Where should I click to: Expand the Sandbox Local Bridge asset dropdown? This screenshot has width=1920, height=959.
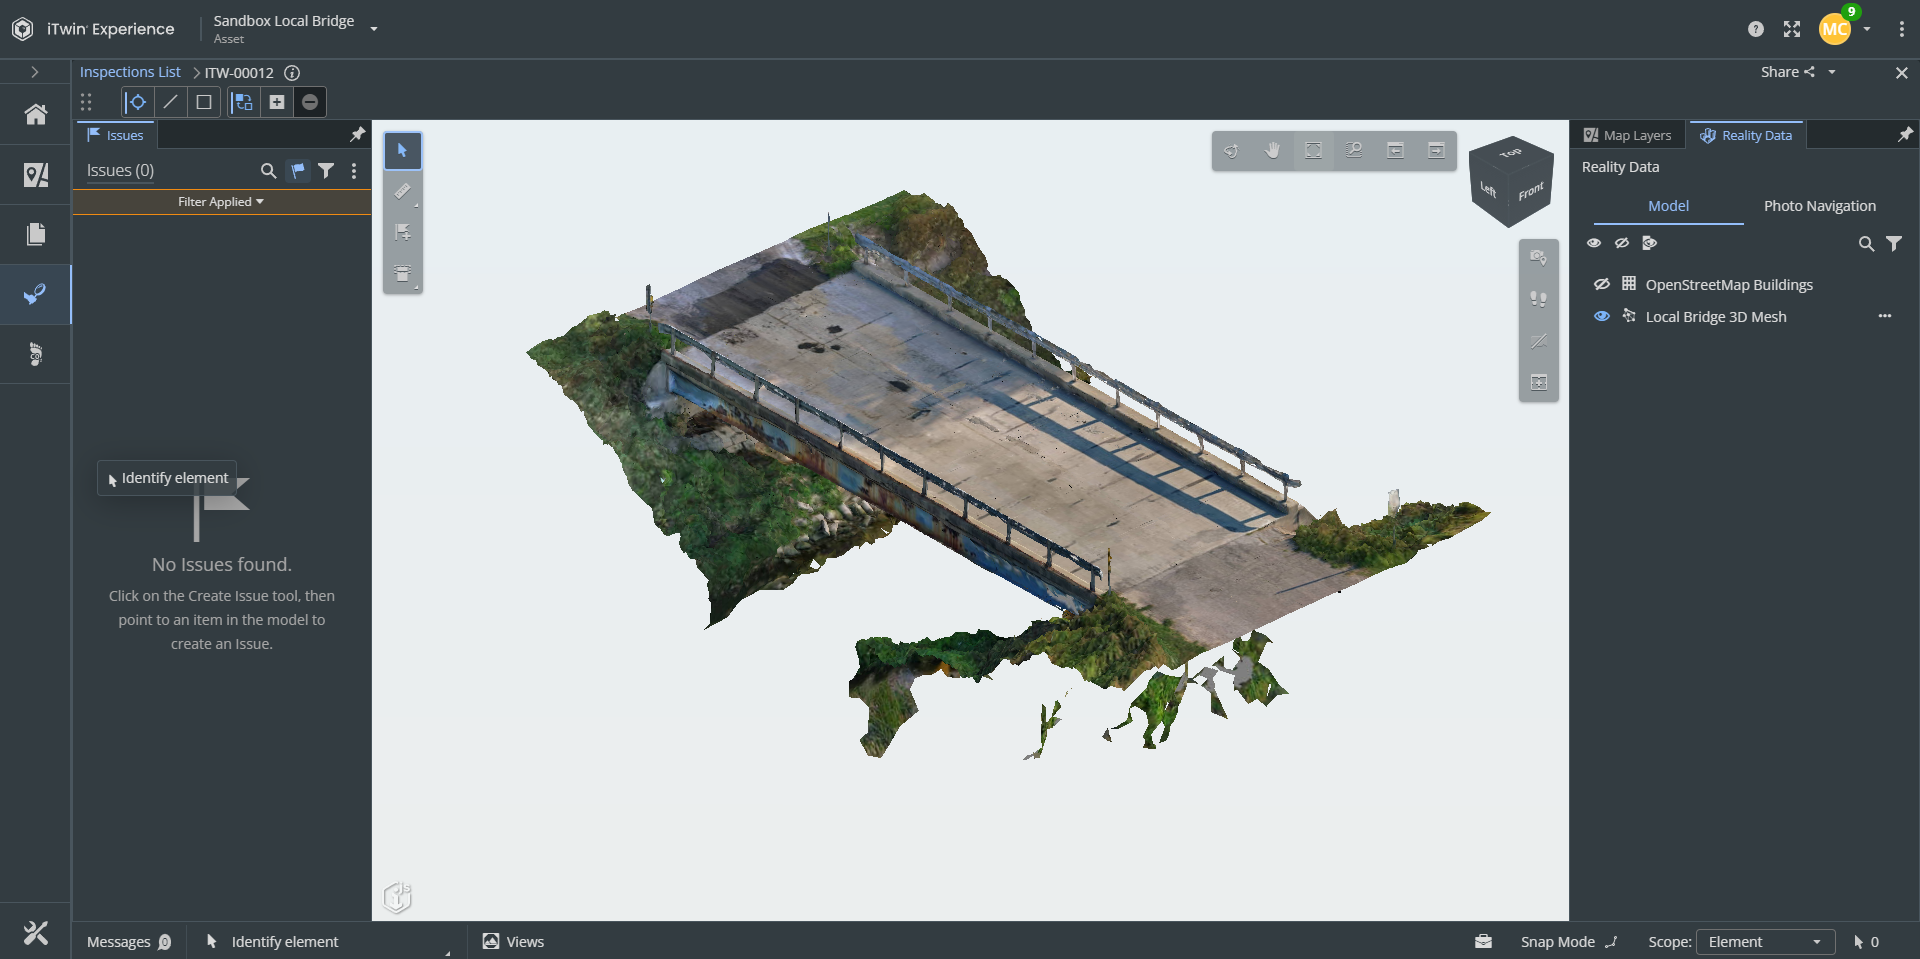click(374, 29)
